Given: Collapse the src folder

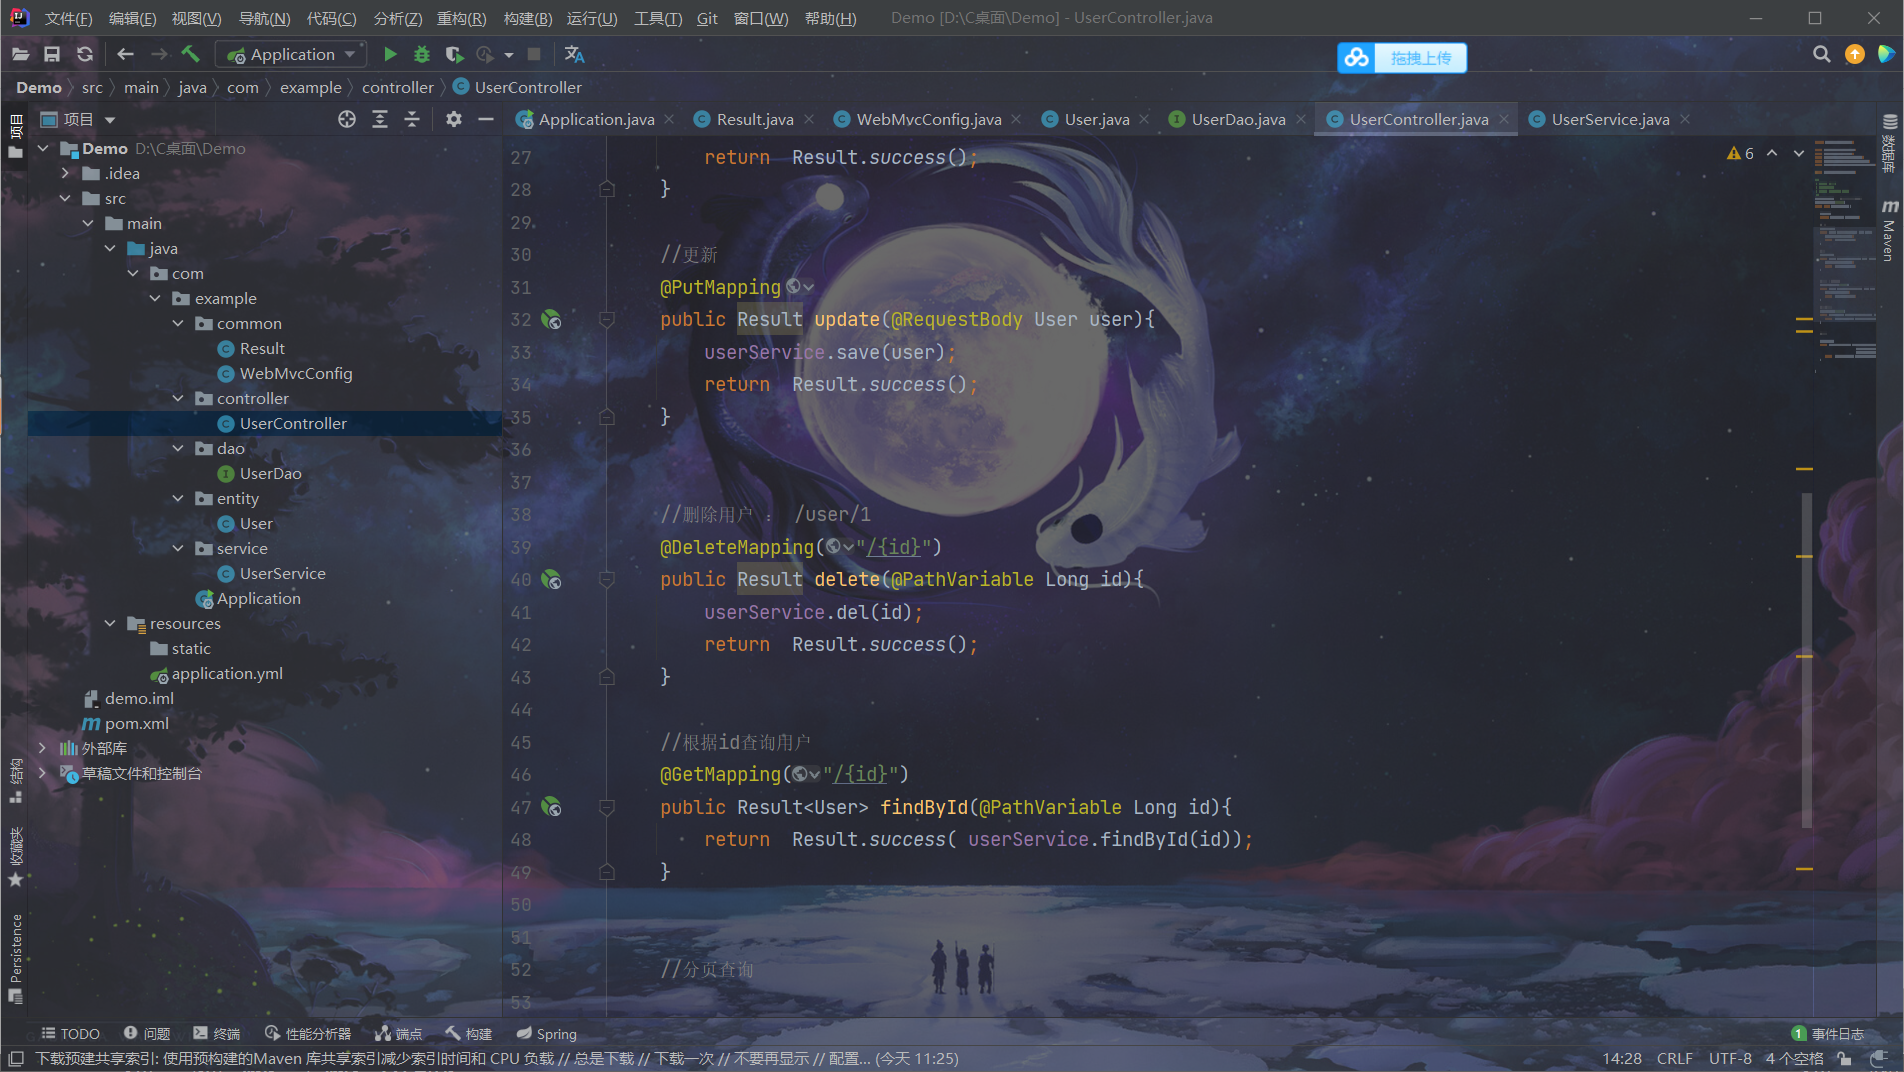Looking at the screenshot, I should tap(65, 198).
